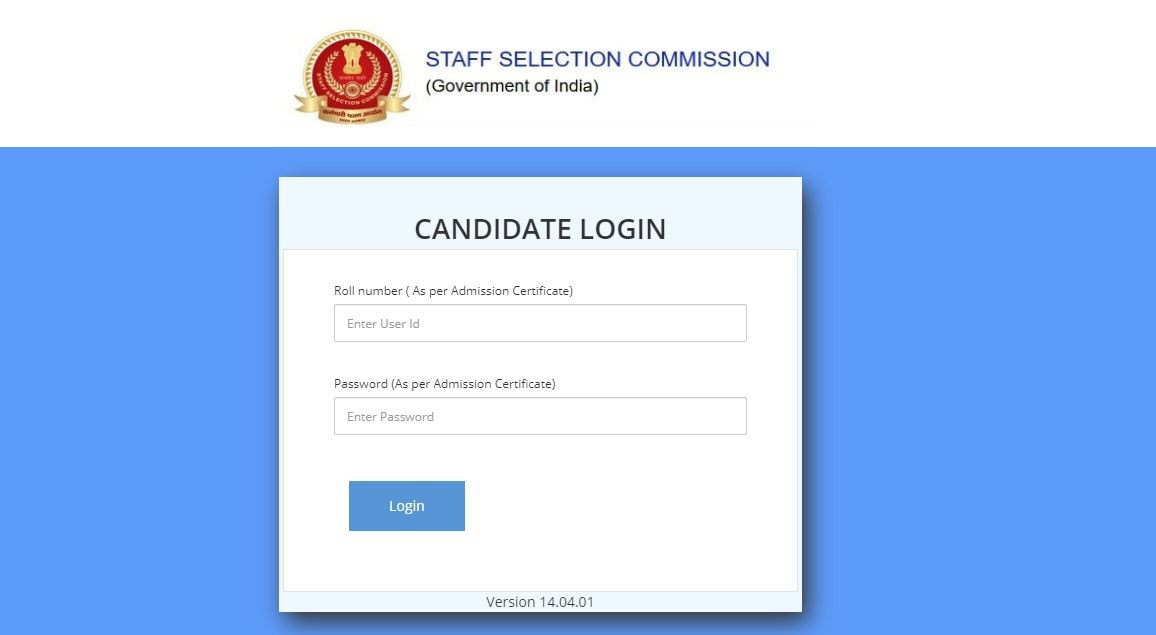1156x635 pixels.
Task: Click the blue background left of login card
Action: [140, 390]
